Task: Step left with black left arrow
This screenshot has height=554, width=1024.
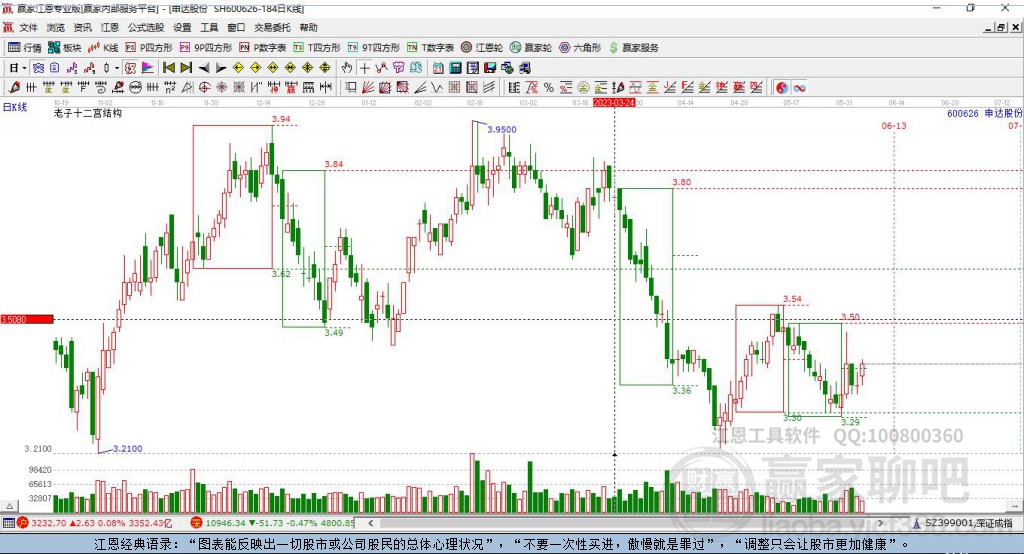Action: pos(204,68)
